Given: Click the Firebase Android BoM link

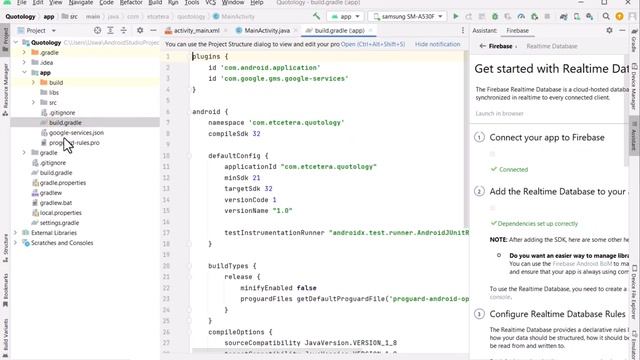Looking at the screenshot, I should [x=582, y=264].
